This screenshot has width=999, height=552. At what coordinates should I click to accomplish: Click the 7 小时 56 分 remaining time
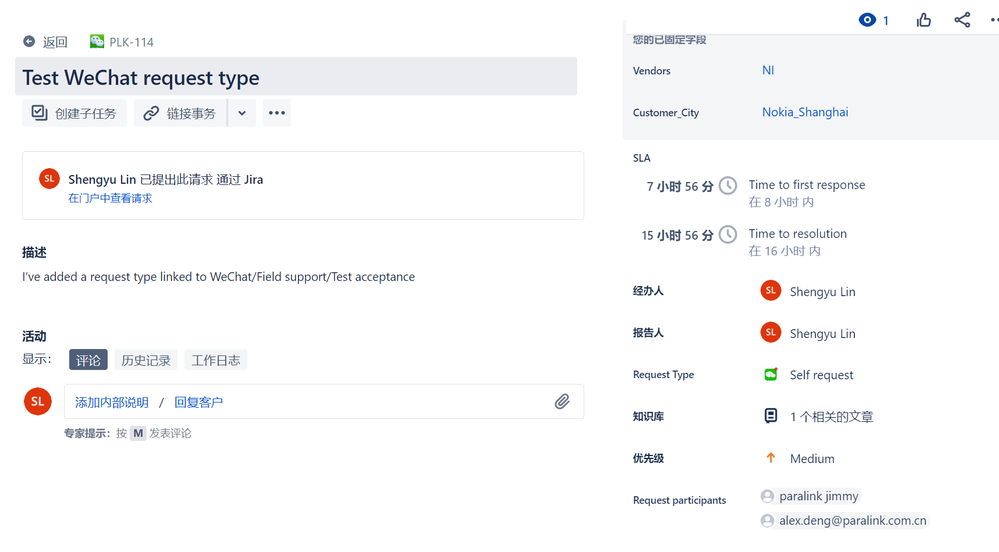[x=680, y=186]
